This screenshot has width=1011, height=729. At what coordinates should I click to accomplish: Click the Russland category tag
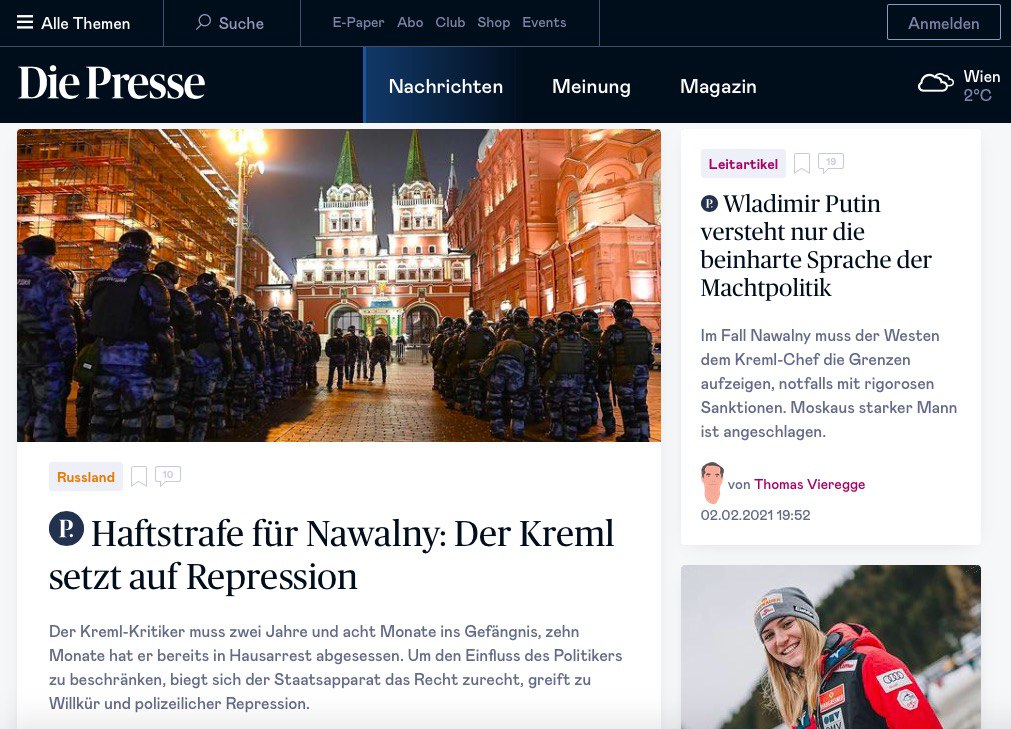pos(86,477)
